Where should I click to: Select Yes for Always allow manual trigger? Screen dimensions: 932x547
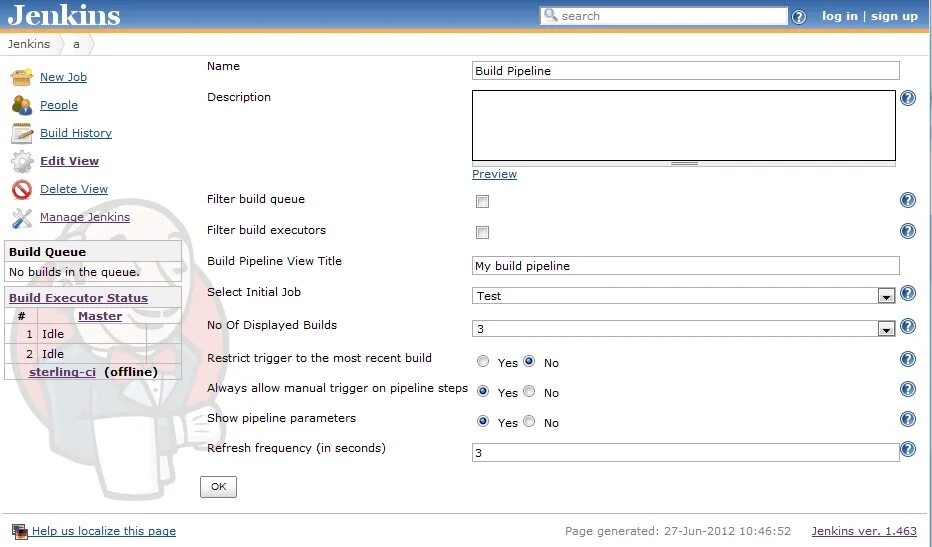point(483,391)
